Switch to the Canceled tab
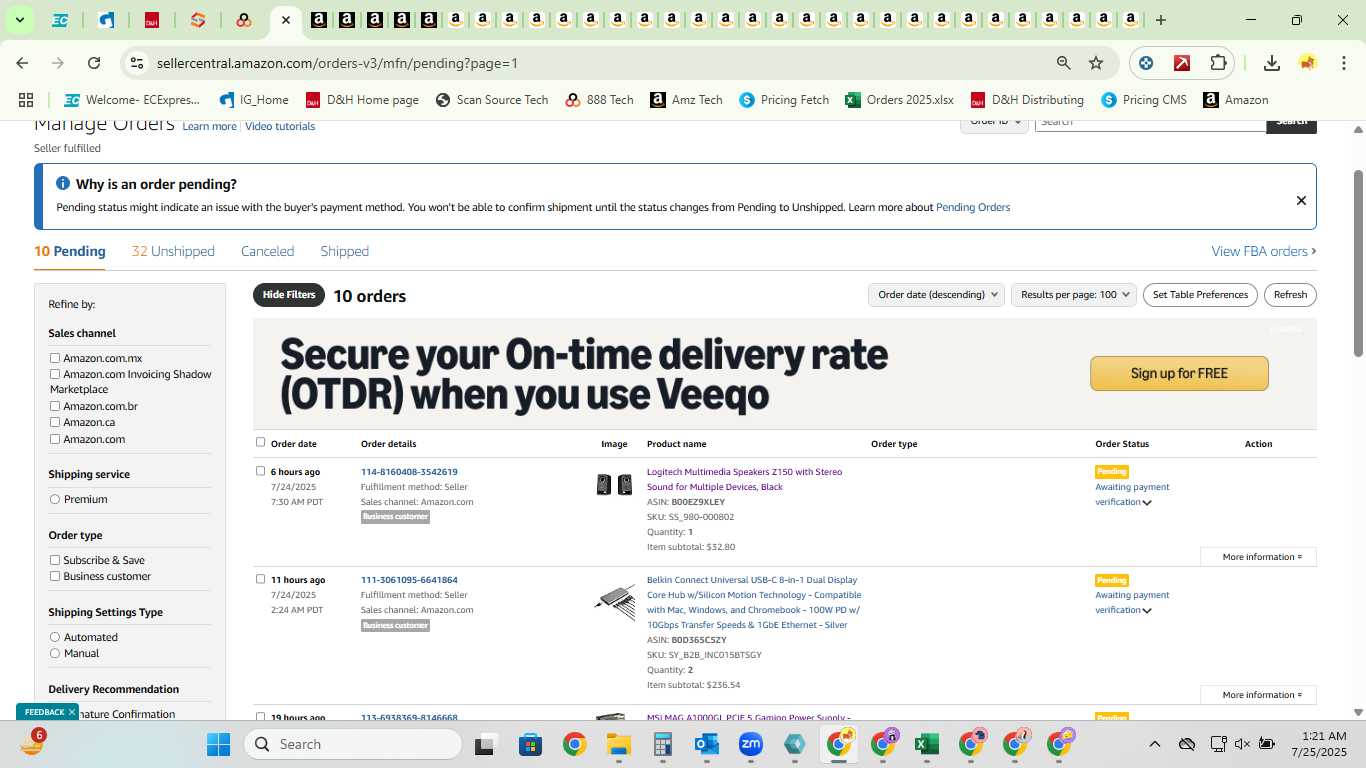The height and width of the screenshot is (768, 1366). tap(267, 251)
